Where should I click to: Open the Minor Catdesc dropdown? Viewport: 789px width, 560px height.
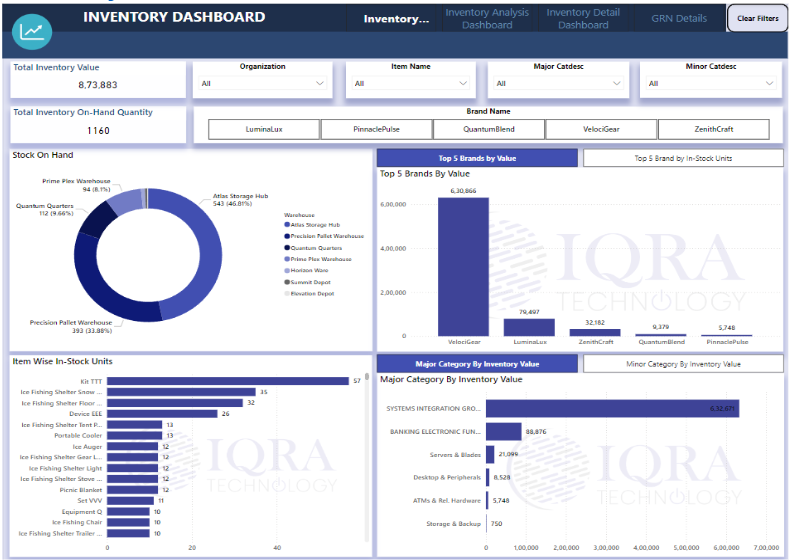[x=711, y=84]
